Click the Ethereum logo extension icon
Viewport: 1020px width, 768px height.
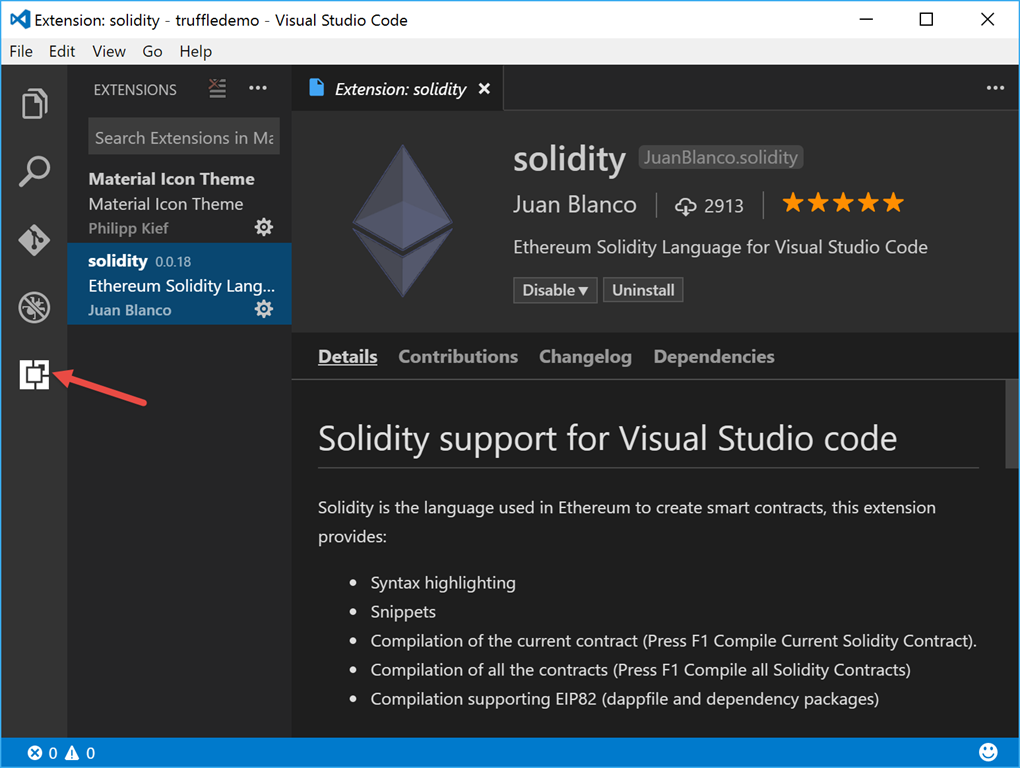pyautogui.click(x=403, y=221)
